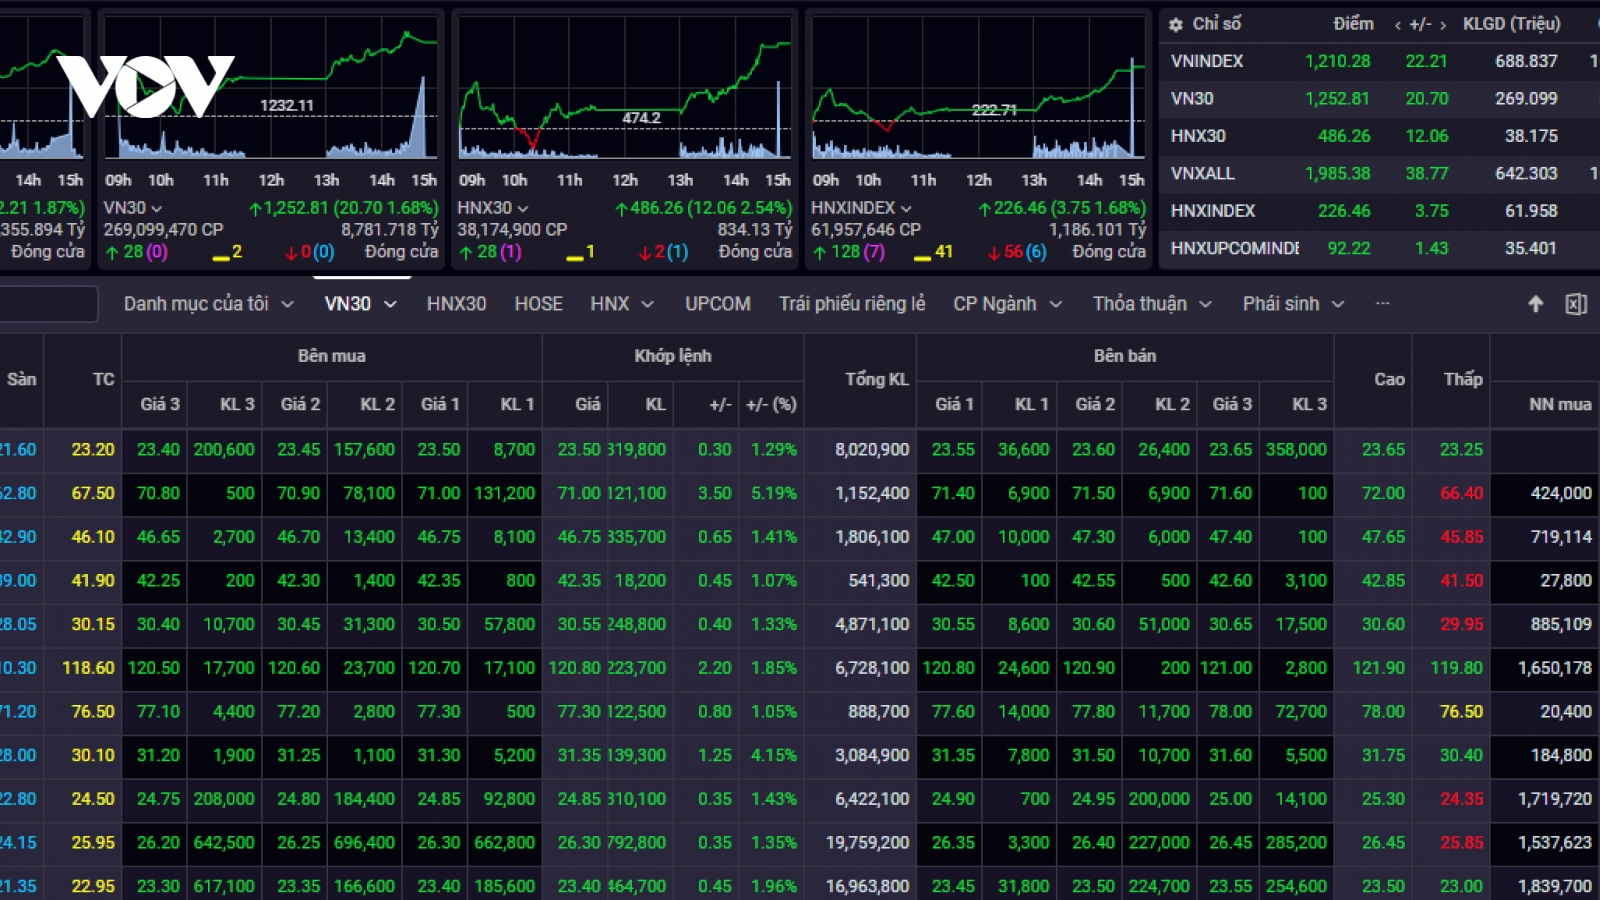Open the Phái sinh dropdown

pyautogui.click(x=1338, y=304)
